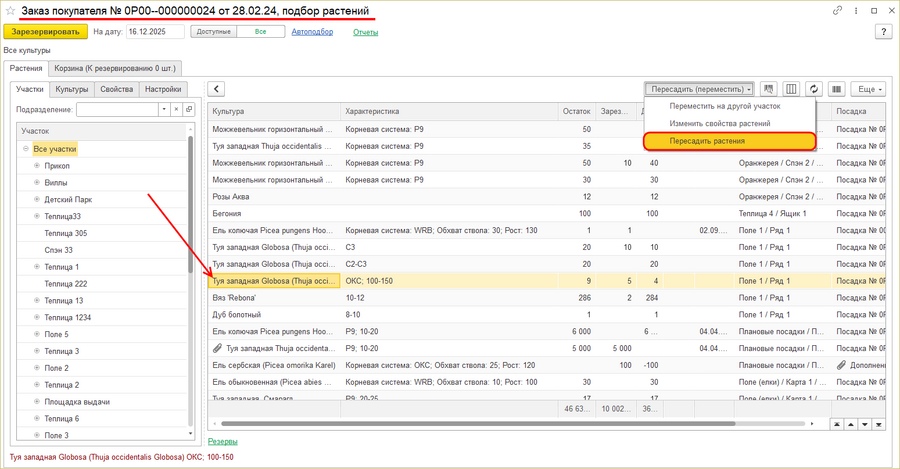Screen dimensions: 900x469
Task: Expand the Теплица 1 tree node
Action: 37,267
